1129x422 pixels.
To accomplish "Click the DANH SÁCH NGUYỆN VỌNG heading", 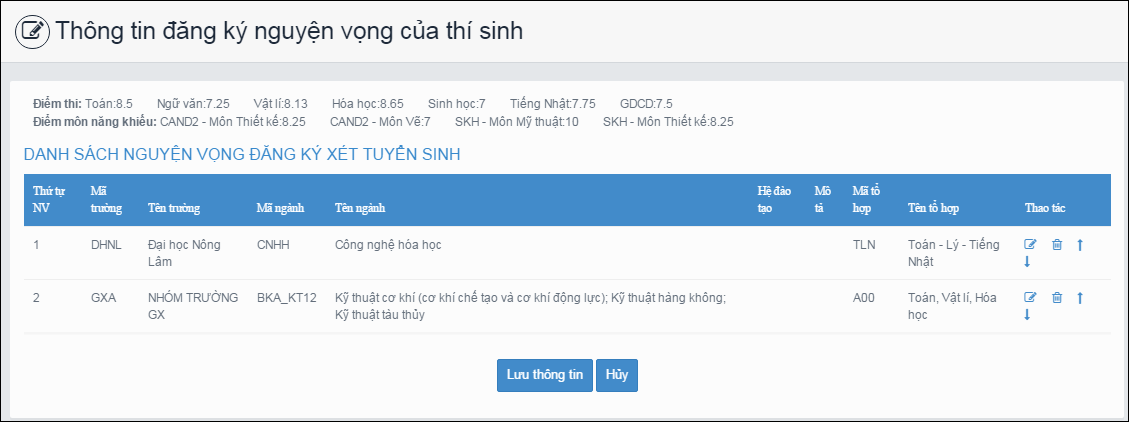I will [x=241, y=154].
